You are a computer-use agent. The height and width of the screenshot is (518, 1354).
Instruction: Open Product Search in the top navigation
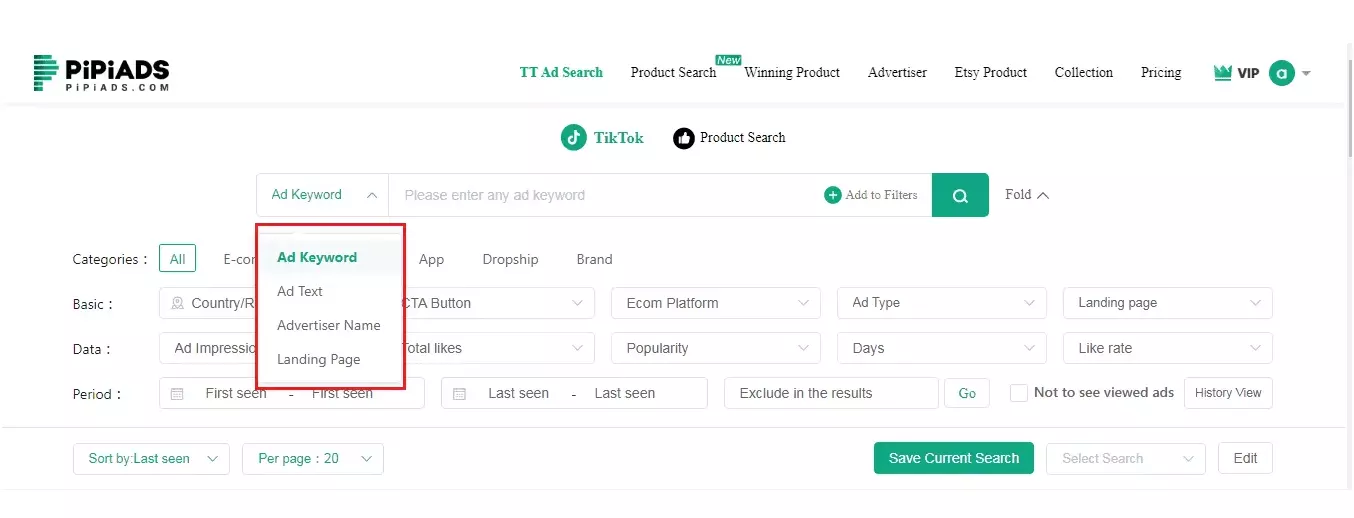(673, 72)
